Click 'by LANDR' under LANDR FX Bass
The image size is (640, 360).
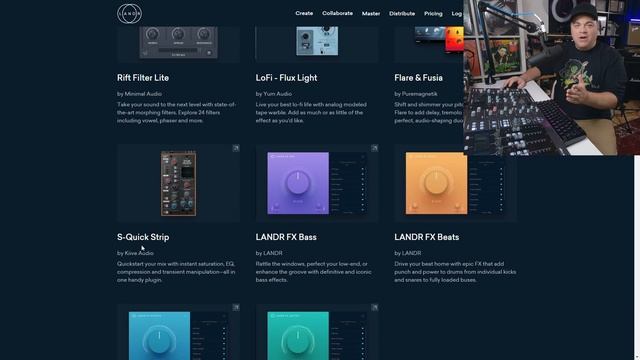pyautogui.click(x=269, y=253)
